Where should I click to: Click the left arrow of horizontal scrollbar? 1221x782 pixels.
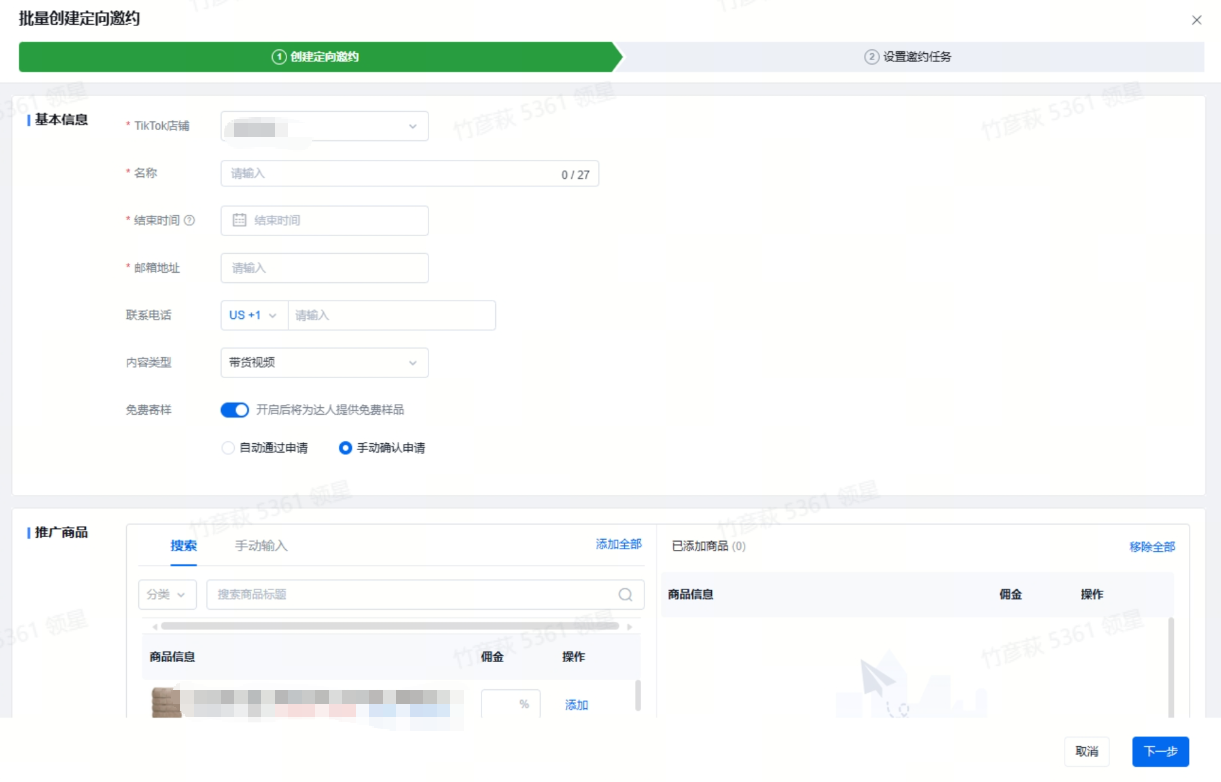(155, 627)
